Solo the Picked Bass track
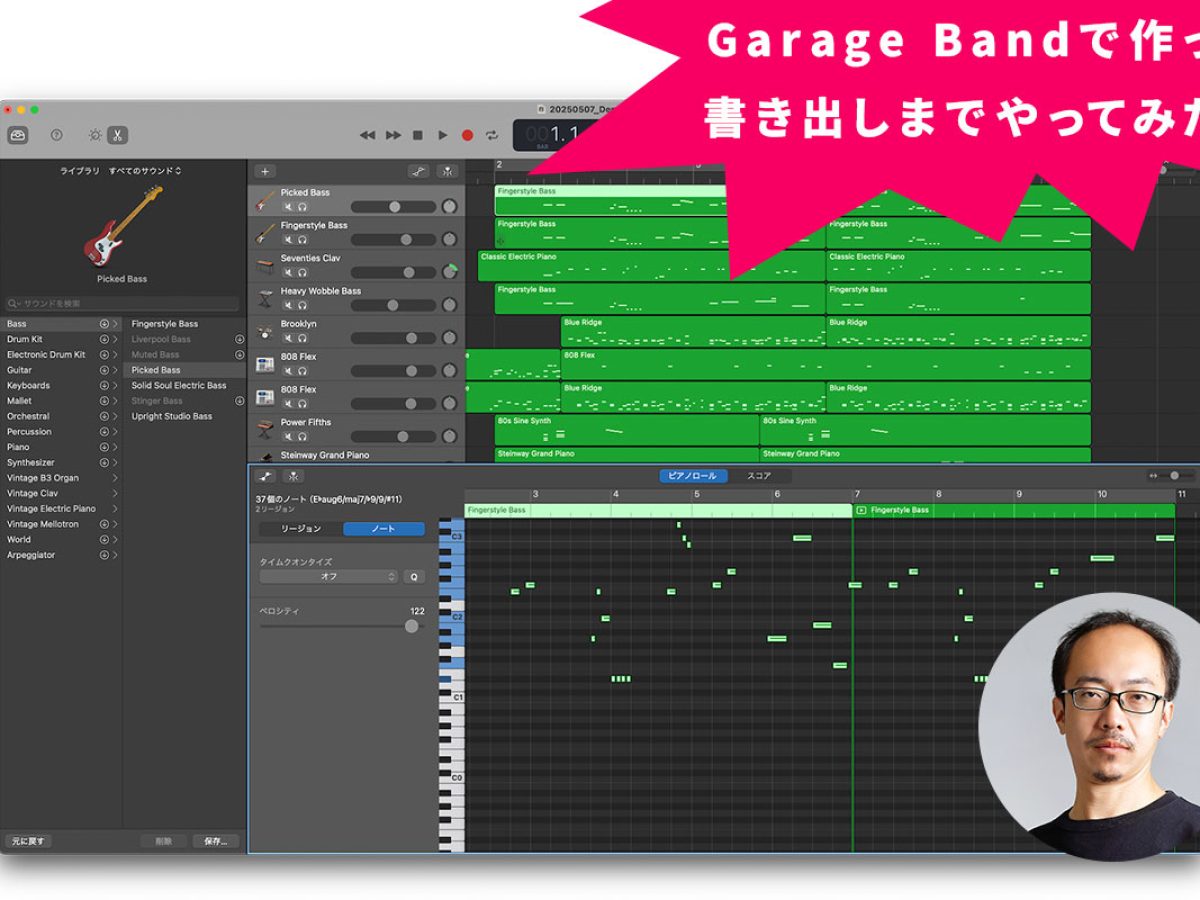Viewport: 1200px width, 900px height. click(302, 207)
